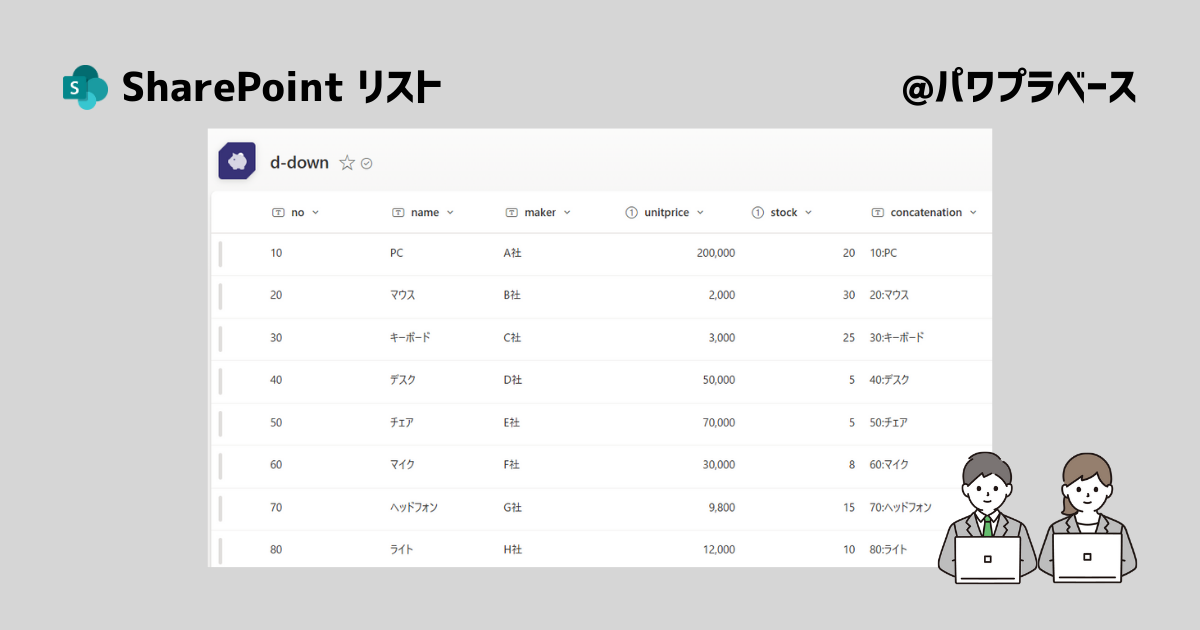Open the 80:ライト concatenation link
1200x630 pixels.
(891, 549)
